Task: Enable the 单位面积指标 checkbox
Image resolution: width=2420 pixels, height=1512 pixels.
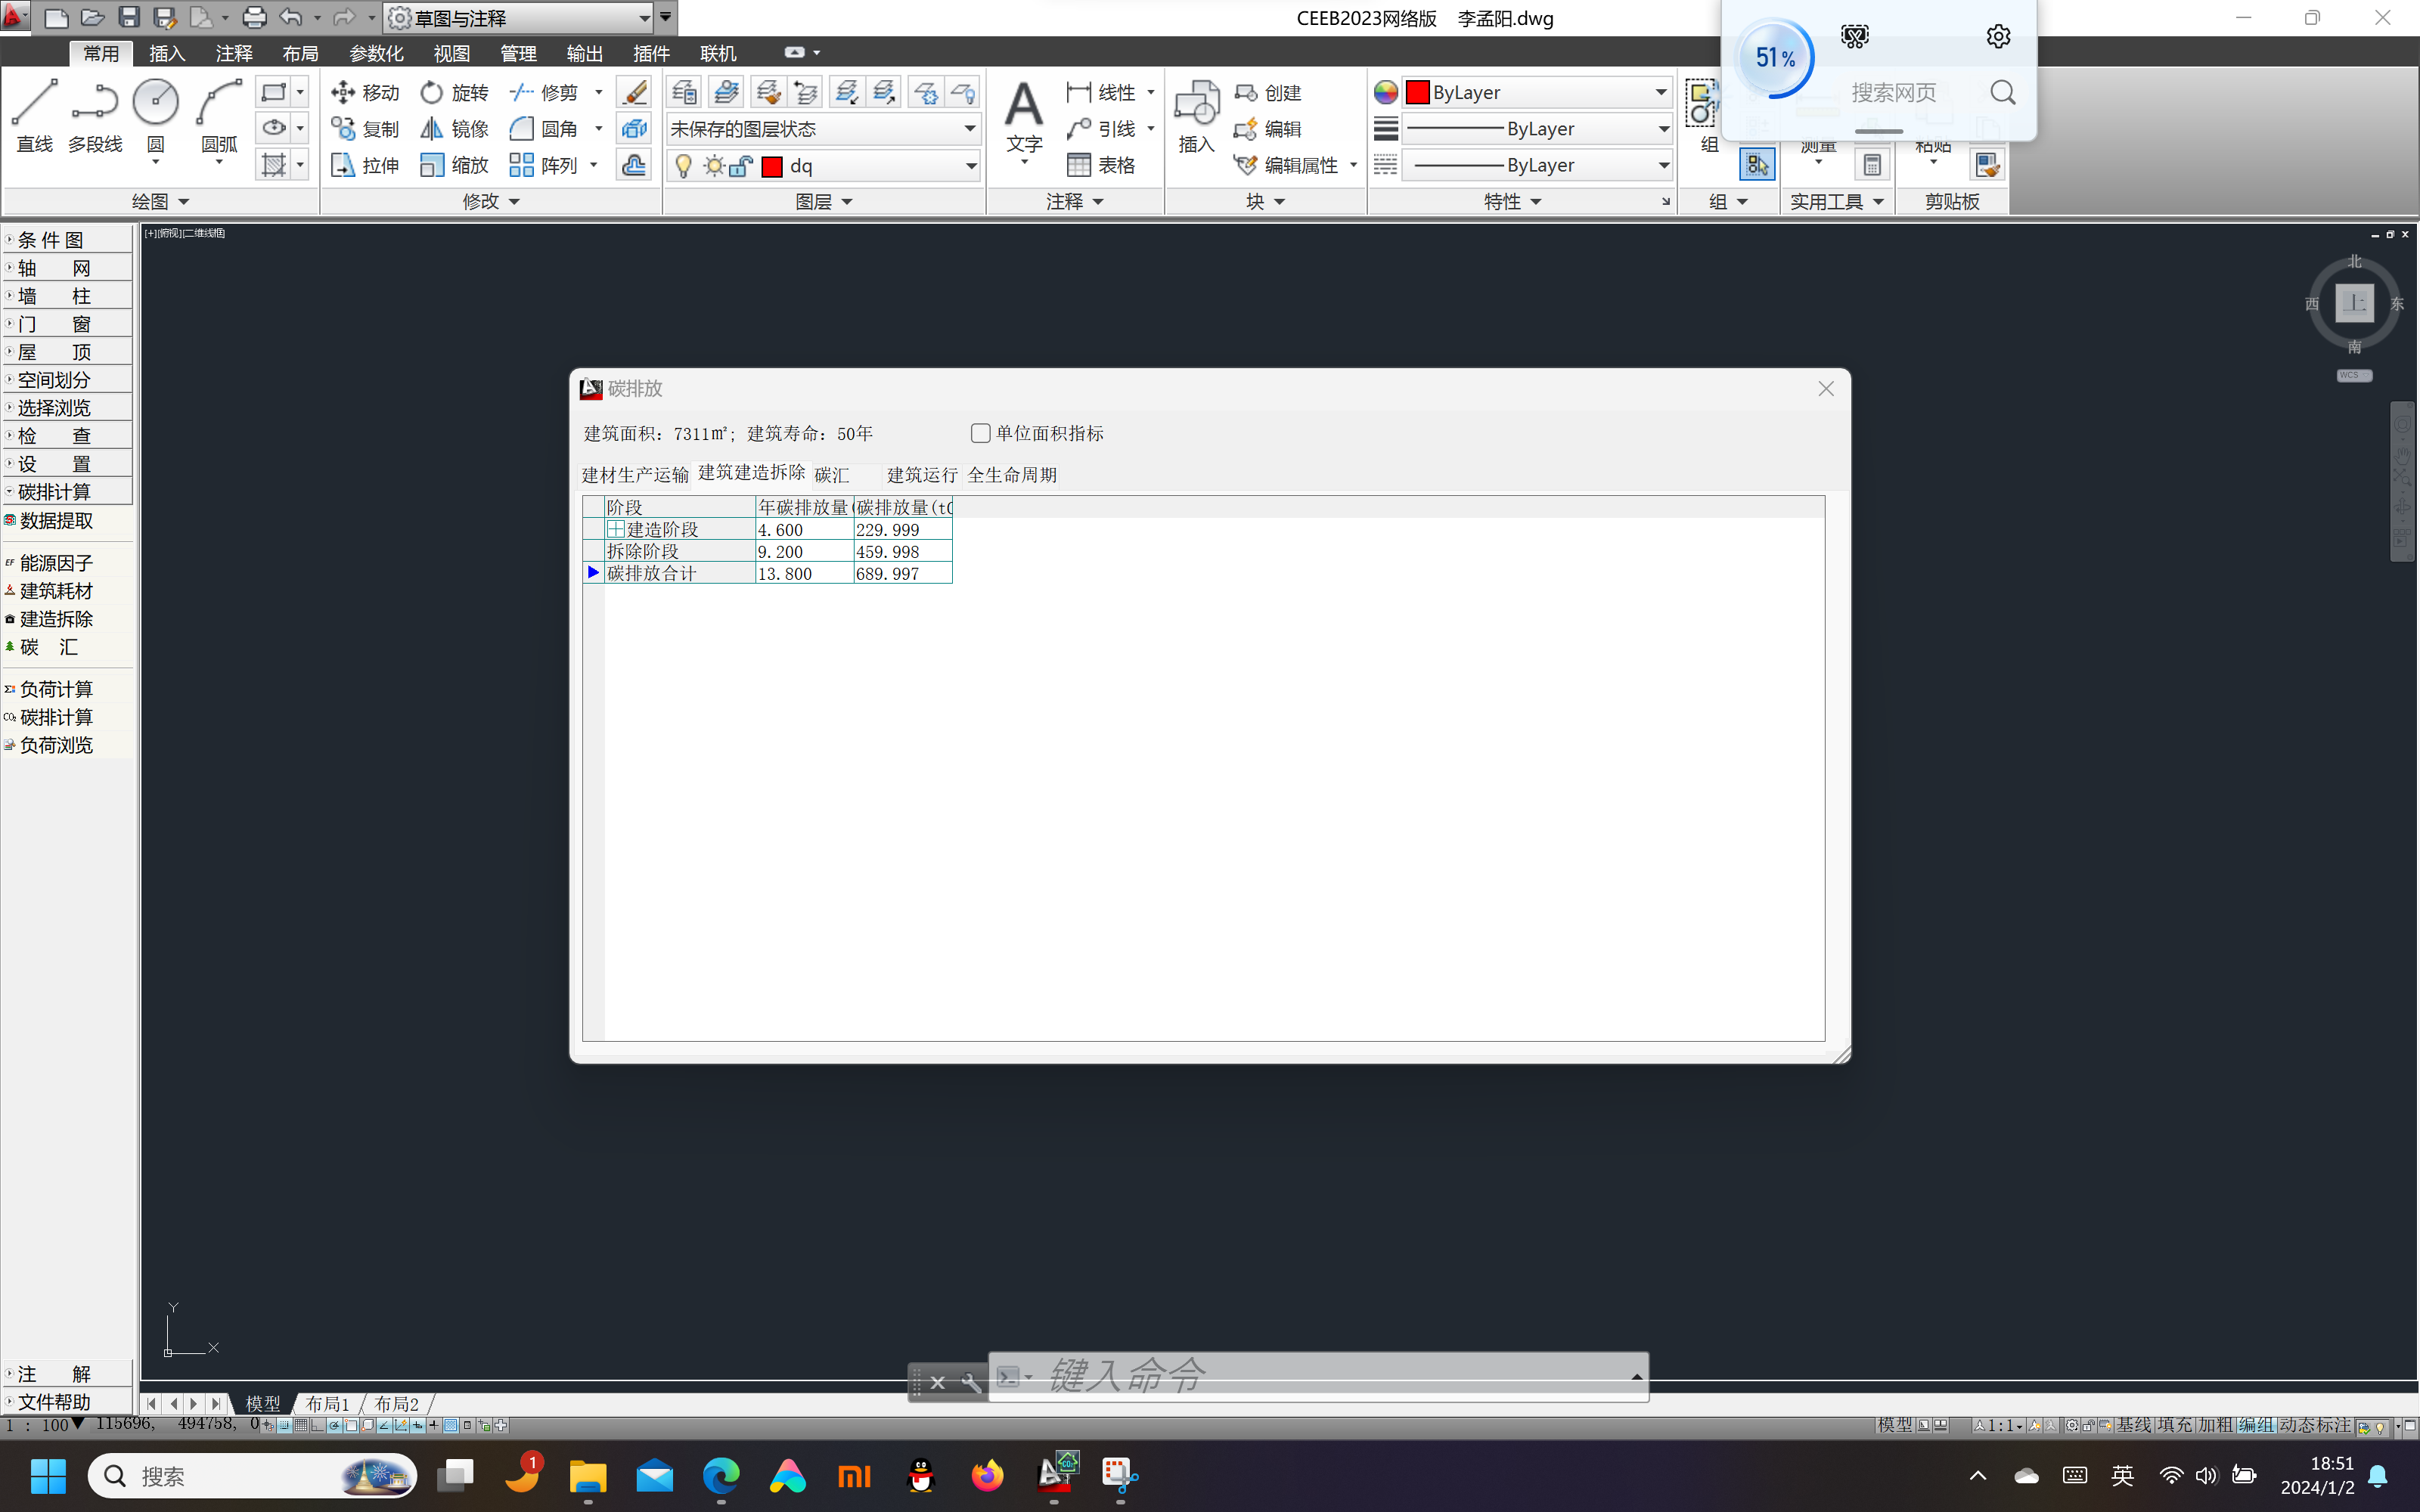Action: click(x=980, y=433)
